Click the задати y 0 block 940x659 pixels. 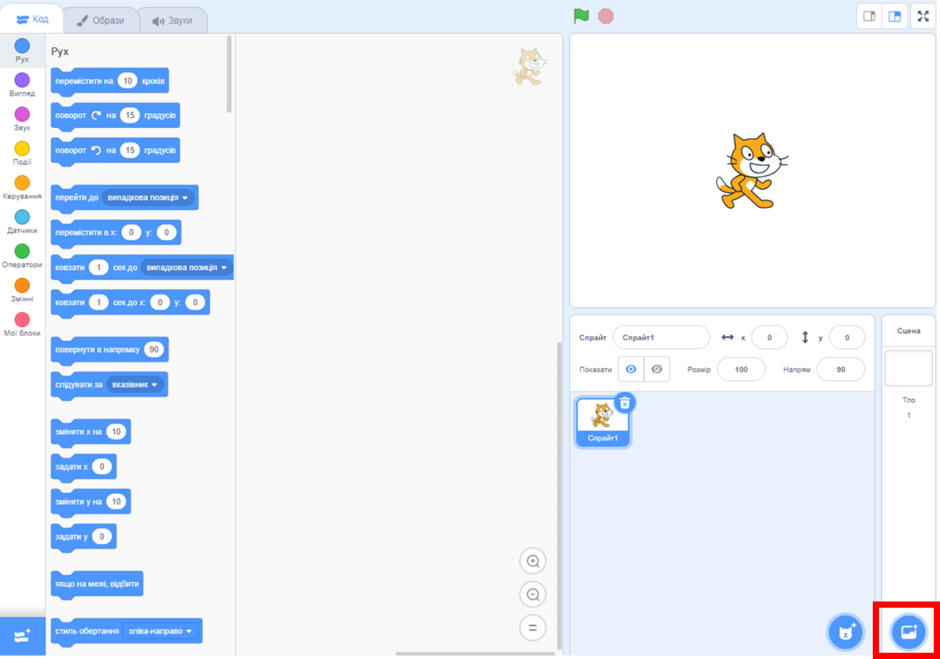[84, 536]
